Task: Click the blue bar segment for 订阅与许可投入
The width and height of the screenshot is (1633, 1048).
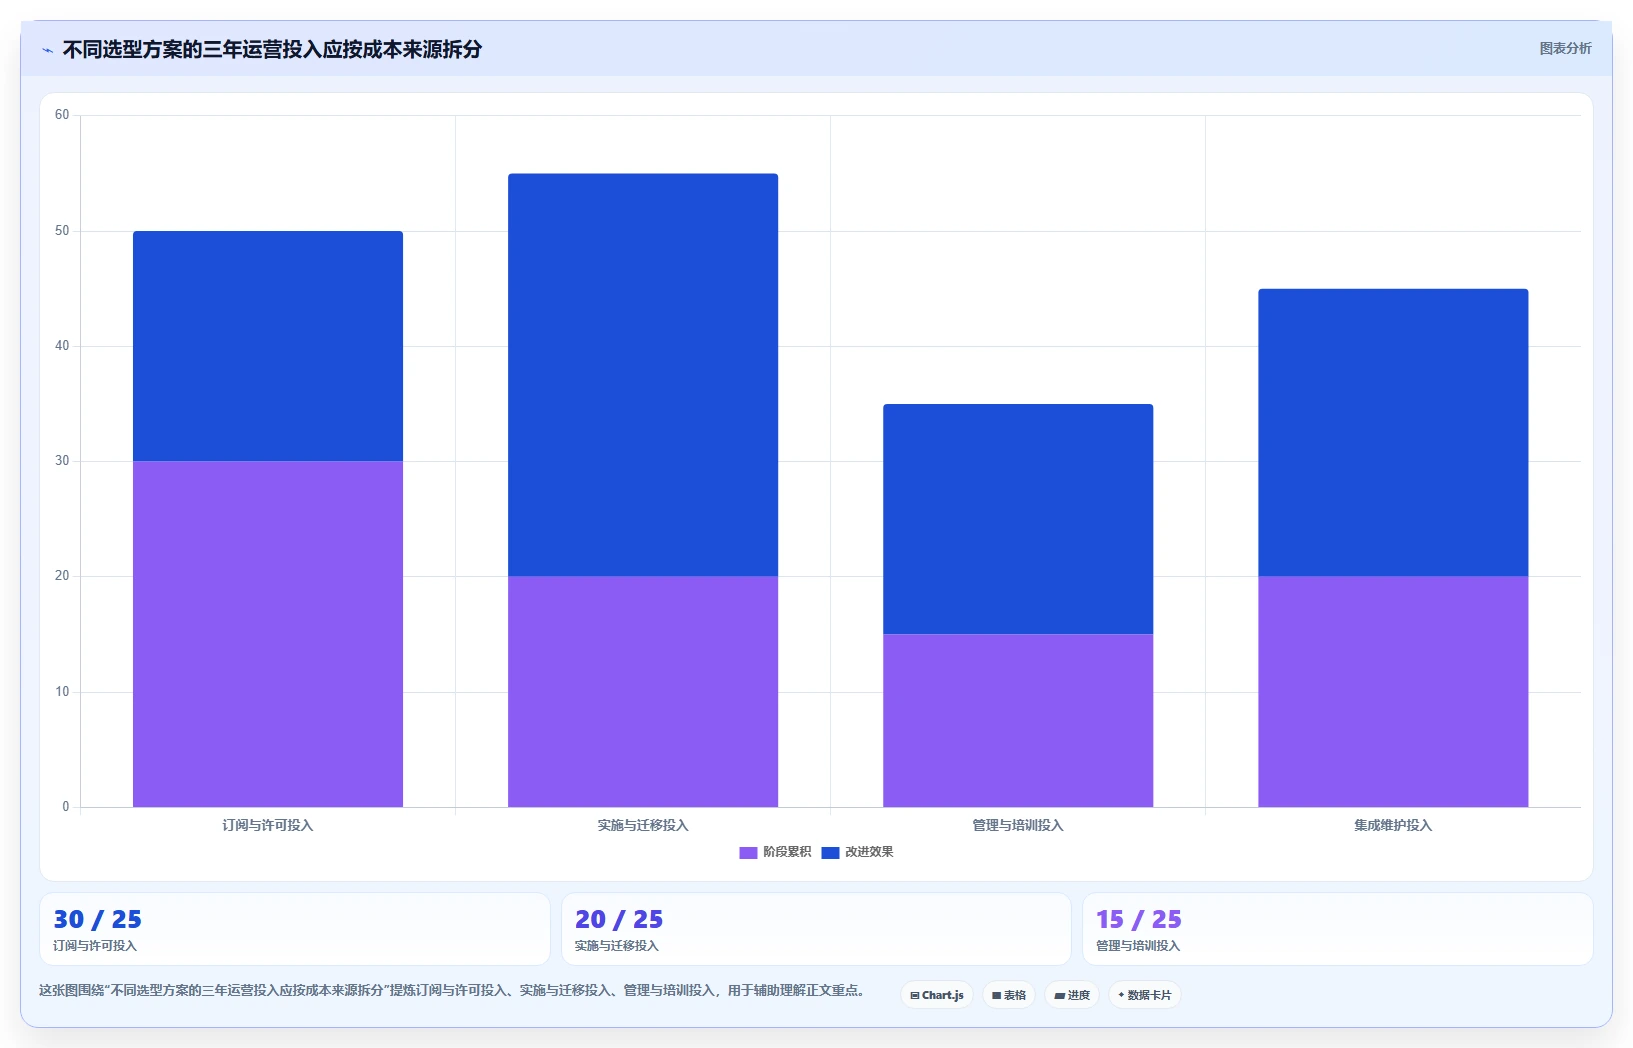Action: click(268, 346)
